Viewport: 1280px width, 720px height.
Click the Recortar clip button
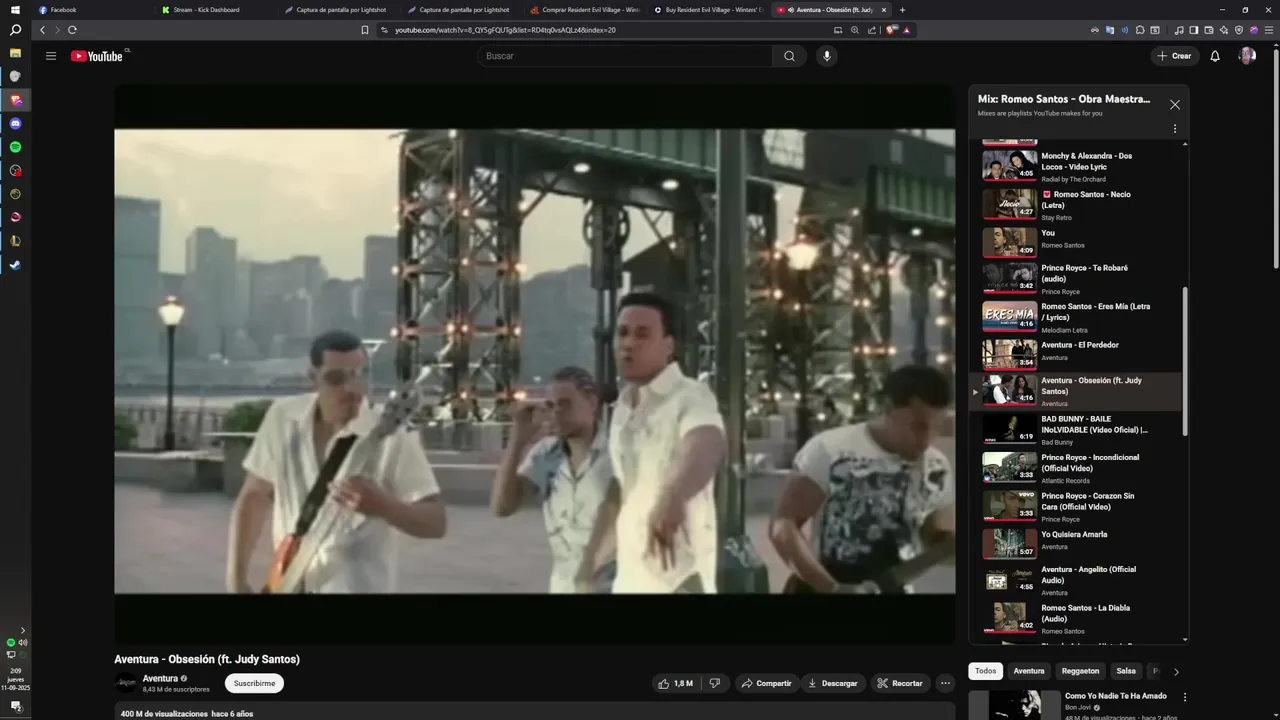coord(899,683)
